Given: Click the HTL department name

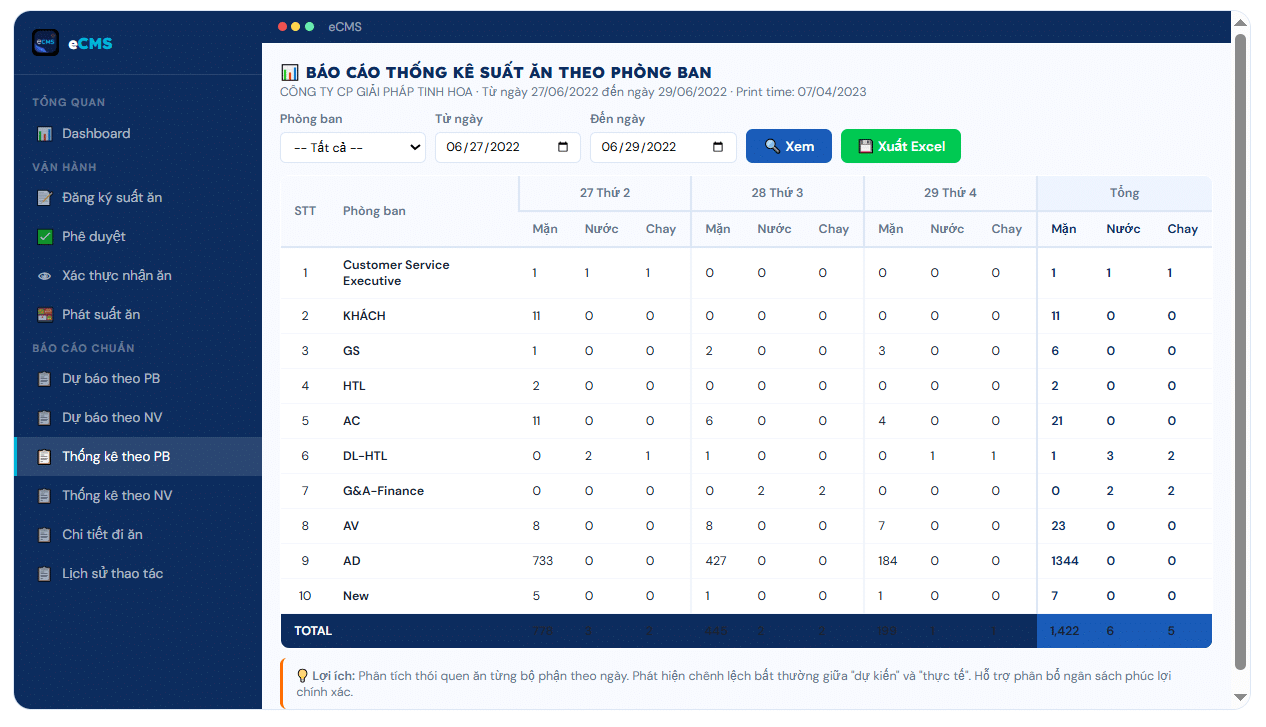Looking at the screenshot, I should [x=354, y=386].
